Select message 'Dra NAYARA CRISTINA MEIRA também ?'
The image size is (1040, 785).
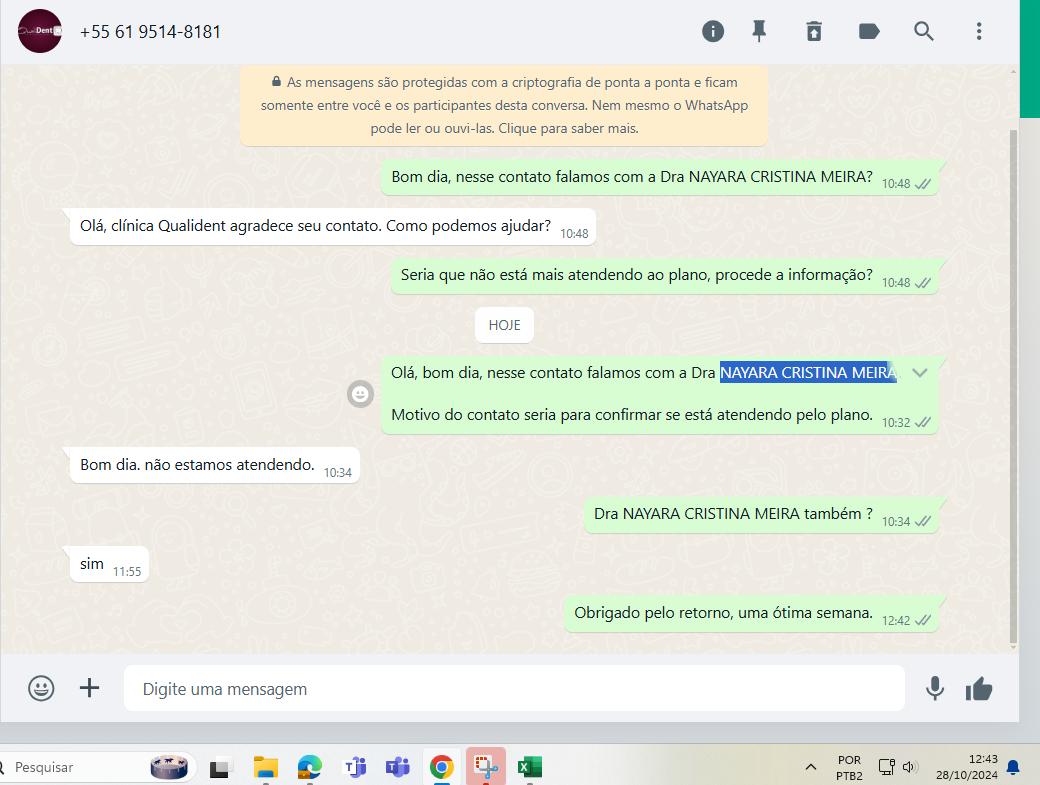pos(761,514)
